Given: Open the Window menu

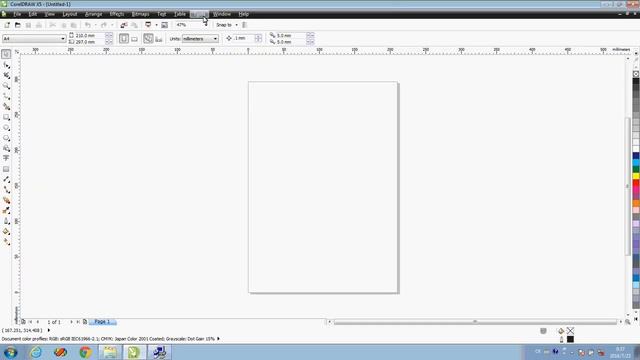Looking at the screenshot, I should click(222, 14).
